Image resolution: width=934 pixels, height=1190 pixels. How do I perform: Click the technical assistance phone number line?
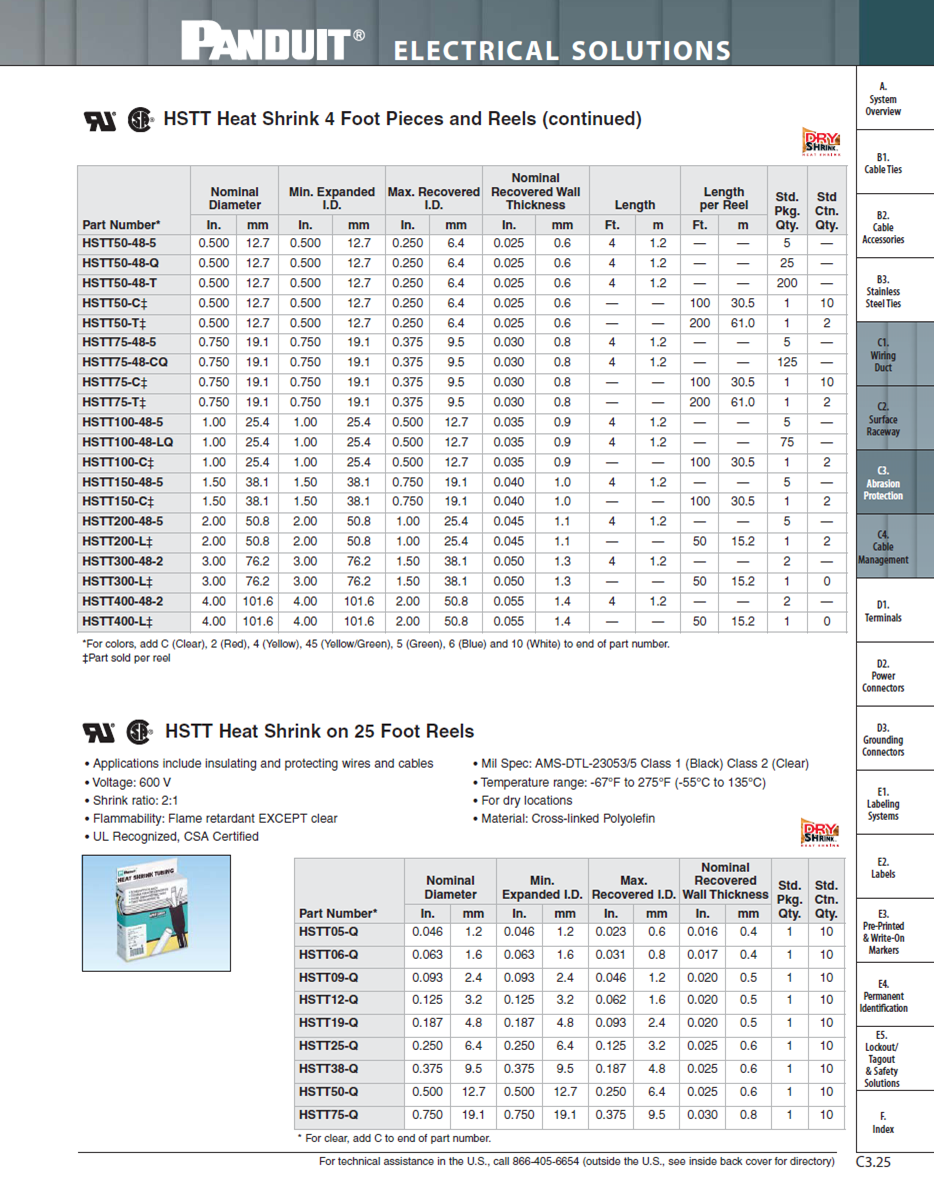[577, 1162]
